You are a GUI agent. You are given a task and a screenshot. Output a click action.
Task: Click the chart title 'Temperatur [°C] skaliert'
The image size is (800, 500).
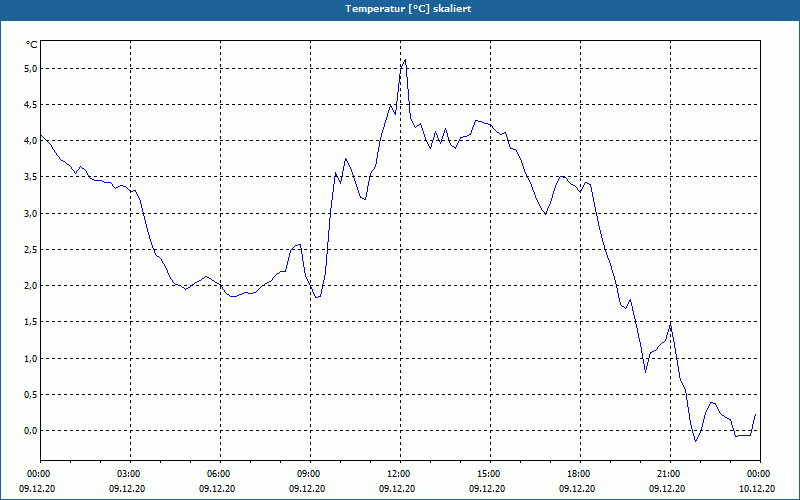pyautogui.click(x=408, y=9)
